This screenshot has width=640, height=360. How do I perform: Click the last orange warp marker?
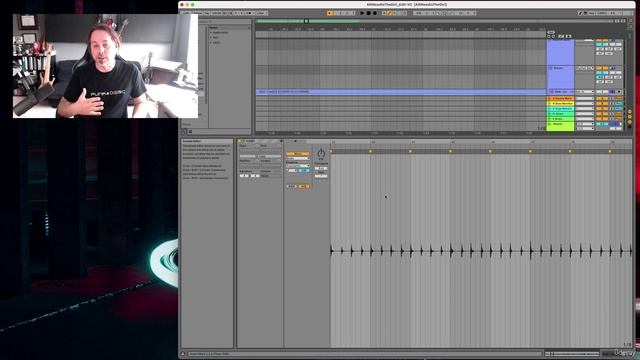(x=610, y=151)
